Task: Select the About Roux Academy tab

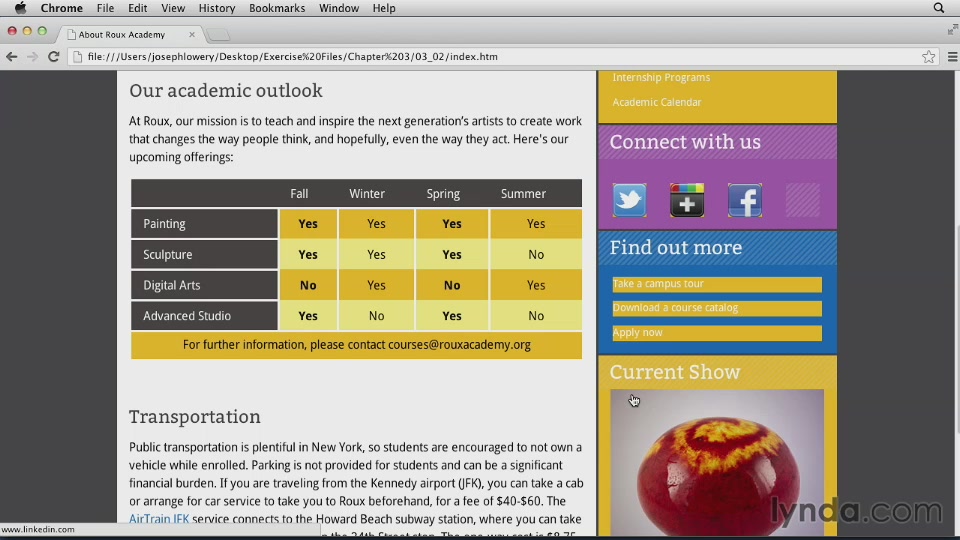Action: 129,34
